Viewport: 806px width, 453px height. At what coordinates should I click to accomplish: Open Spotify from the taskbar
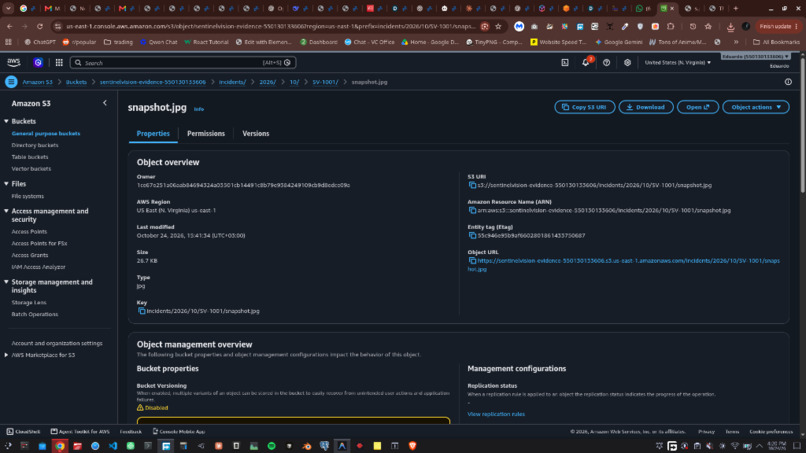pyautogui.click(x=271, y=446)
